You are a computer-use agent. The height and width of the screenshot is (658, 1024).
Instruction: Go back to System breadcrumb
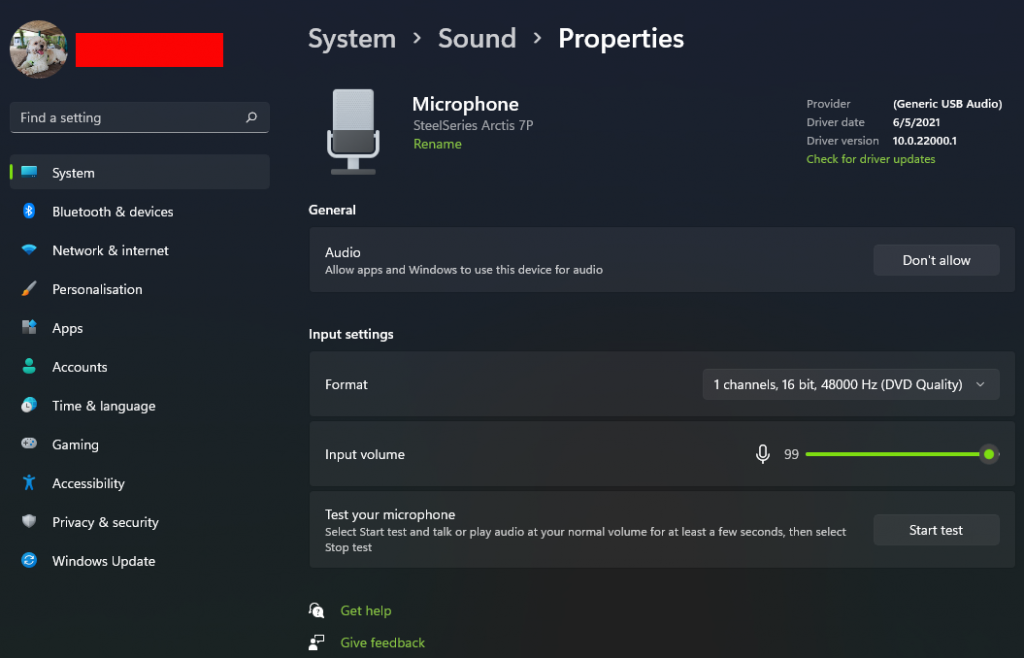tap(352, 39)
